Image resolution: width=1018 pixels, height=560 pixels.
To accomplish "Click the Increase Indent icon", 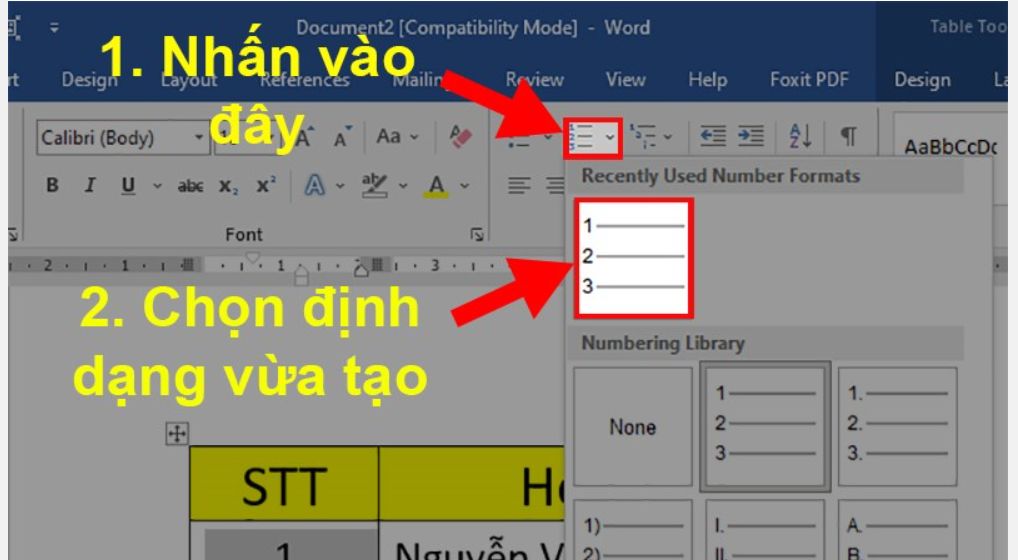I will point(751,136).
